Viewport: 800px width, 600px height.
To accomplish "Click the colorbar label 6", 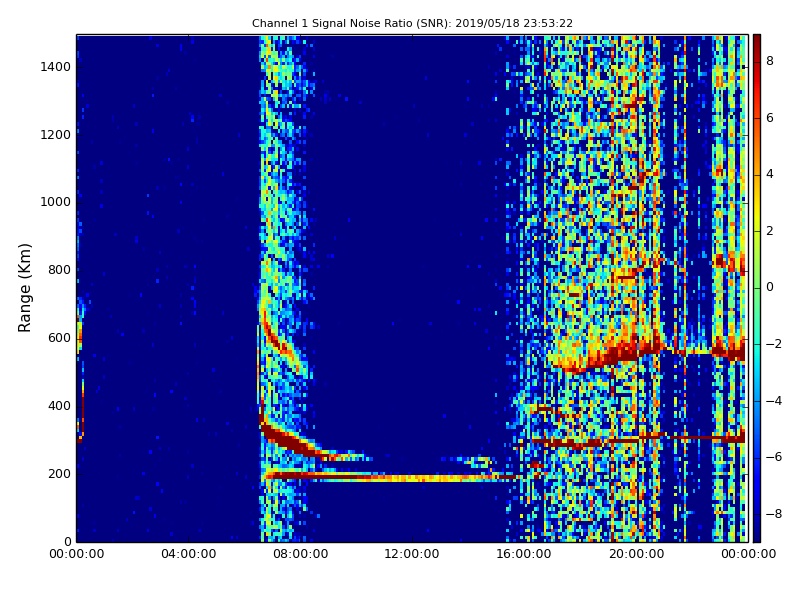I will pos(770,118).
